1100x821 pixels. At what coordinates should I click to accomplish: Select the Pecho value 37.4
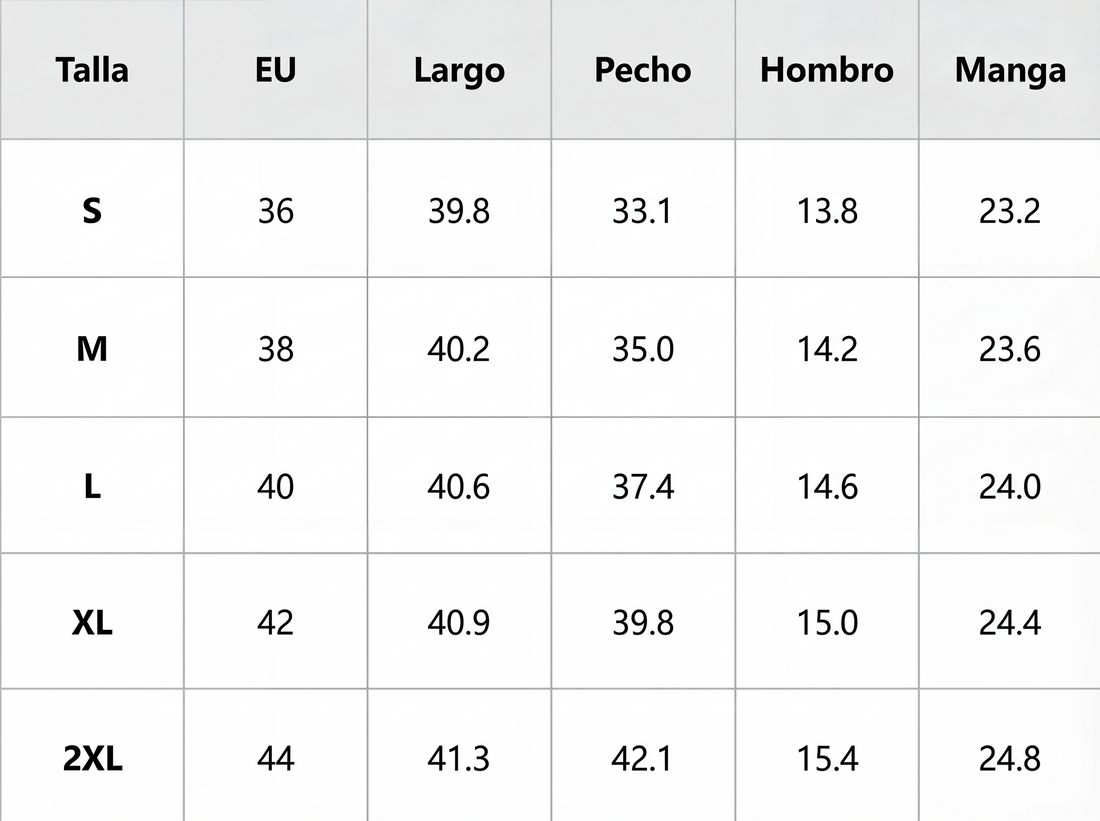coord(643,486)
